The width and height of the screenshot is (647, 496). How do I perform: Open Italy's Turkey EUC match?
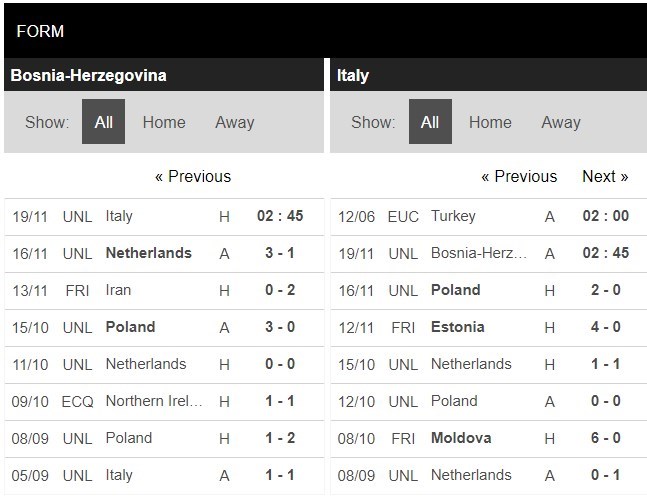(453, 216)
